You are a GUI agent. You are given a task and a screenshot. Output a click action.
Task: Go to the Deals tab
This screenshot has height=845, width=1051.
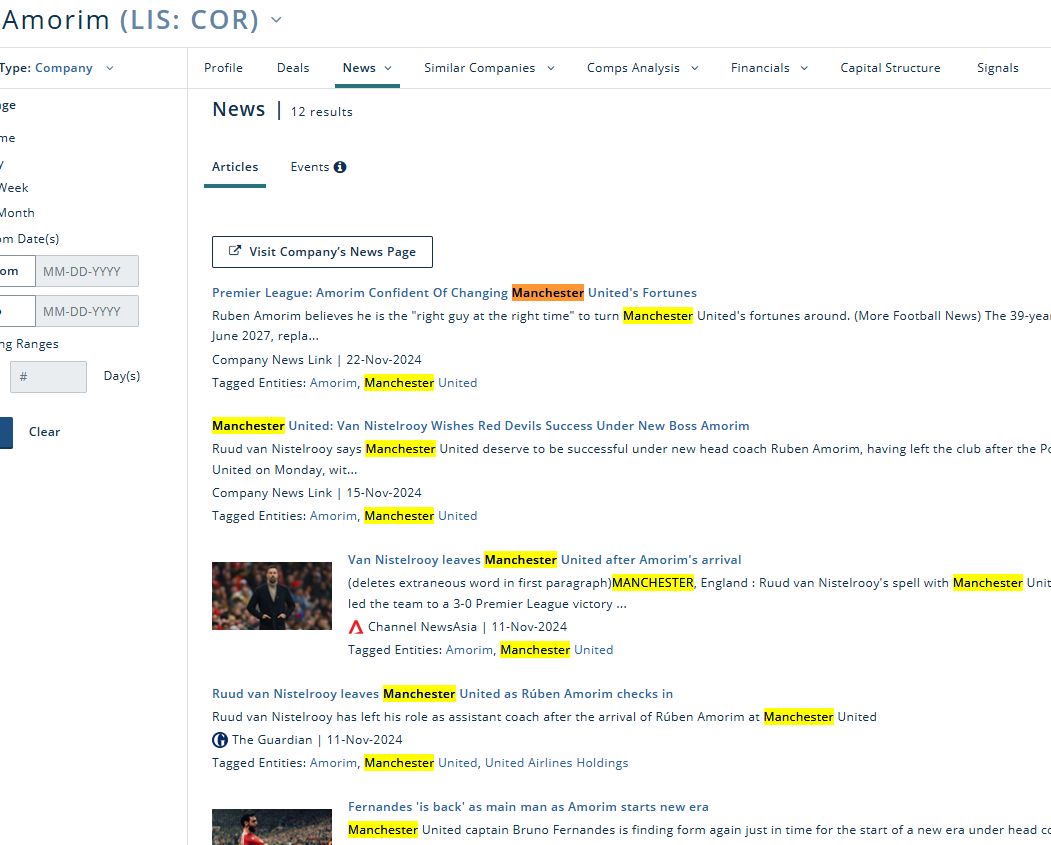click(293, 68)
